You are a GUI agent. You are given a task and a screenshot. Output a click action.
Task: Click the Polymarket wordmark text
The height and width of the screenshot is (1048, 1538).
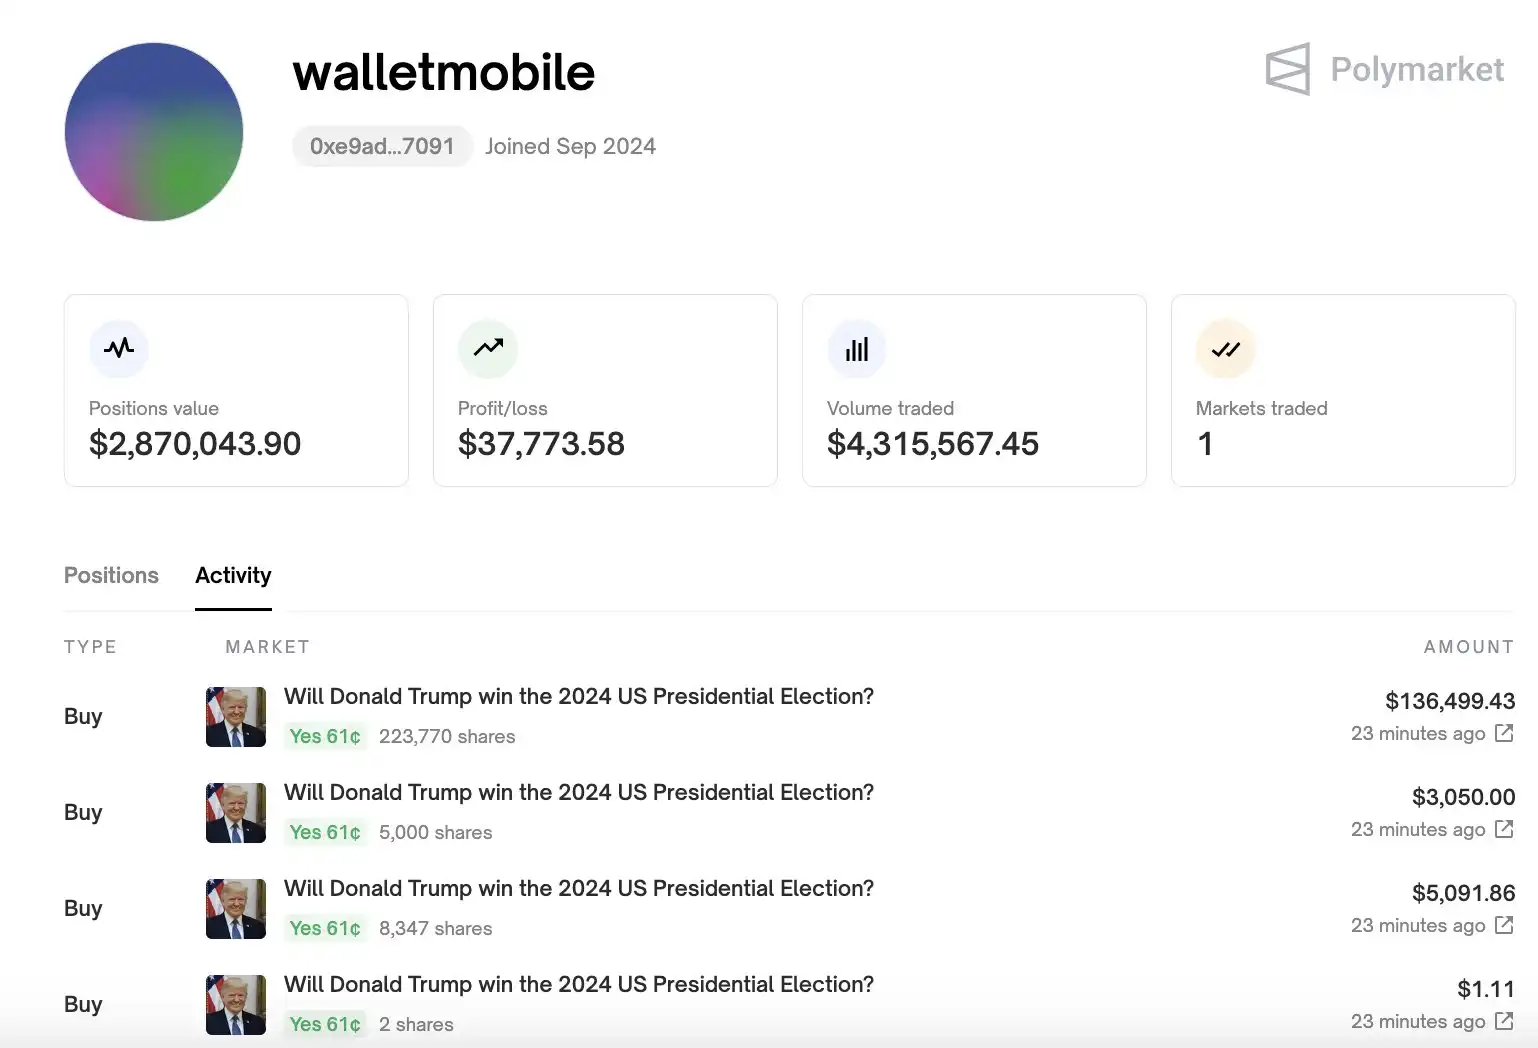pyautogui.click(x=1417, y=70)
